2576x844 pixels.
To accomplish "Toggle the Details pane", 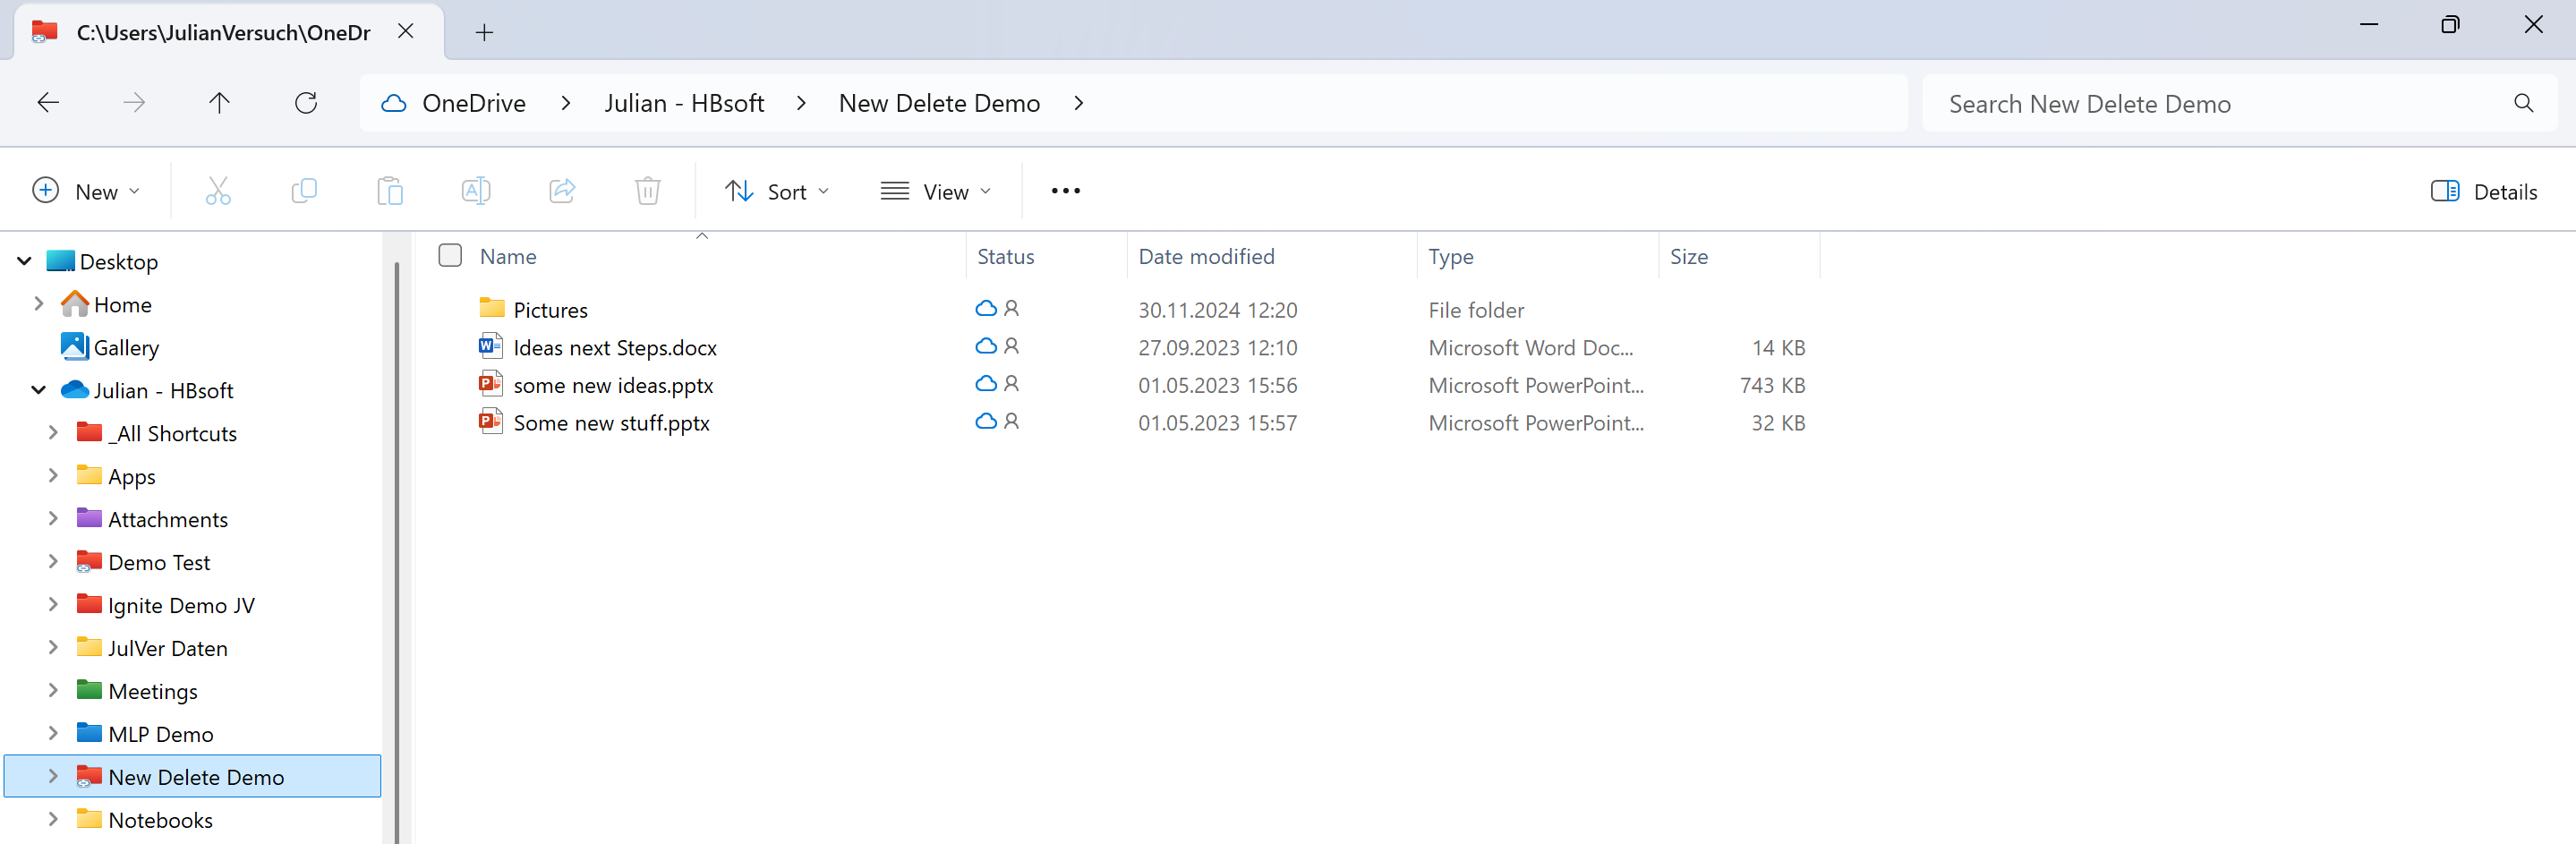I will point(2484,192).
